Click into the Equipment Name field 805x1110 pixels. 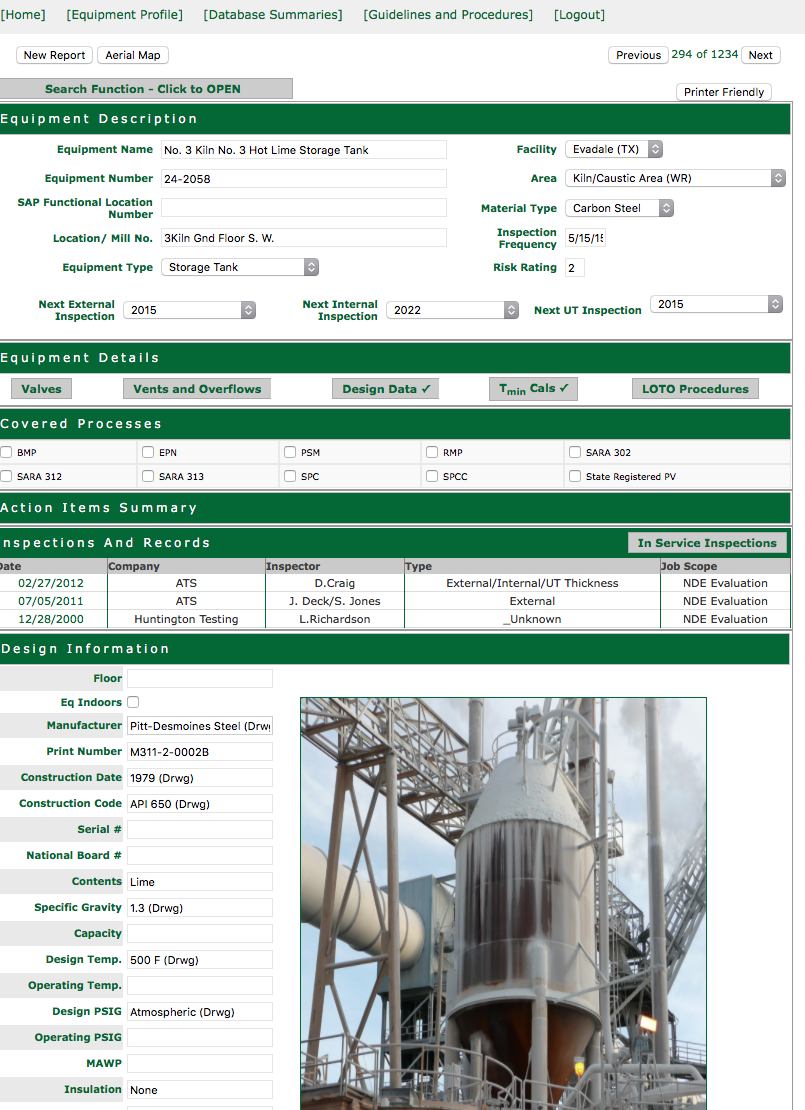point(303,150)
